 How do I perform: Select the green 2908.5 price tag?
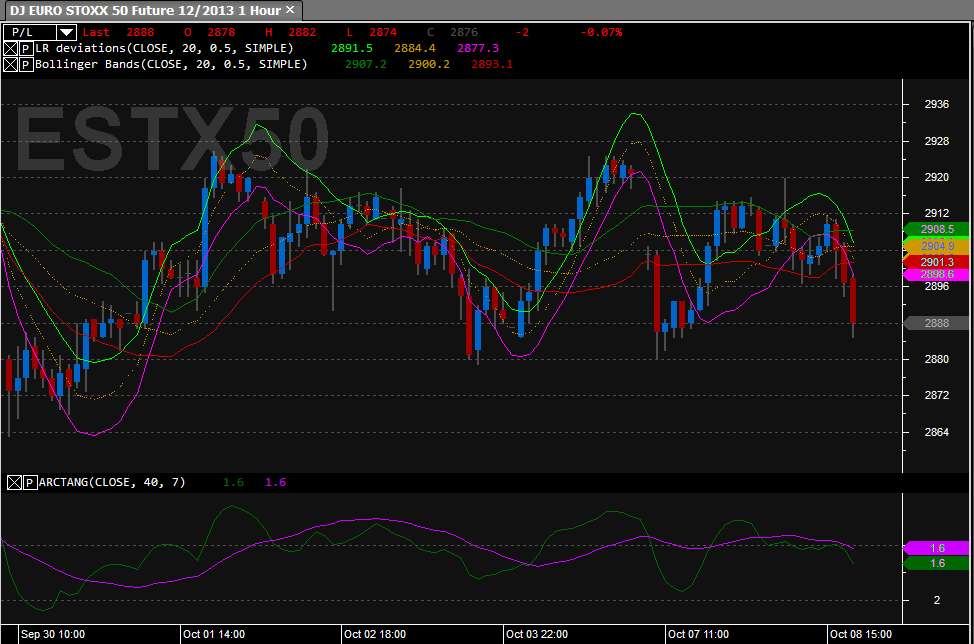pos(936,229)
